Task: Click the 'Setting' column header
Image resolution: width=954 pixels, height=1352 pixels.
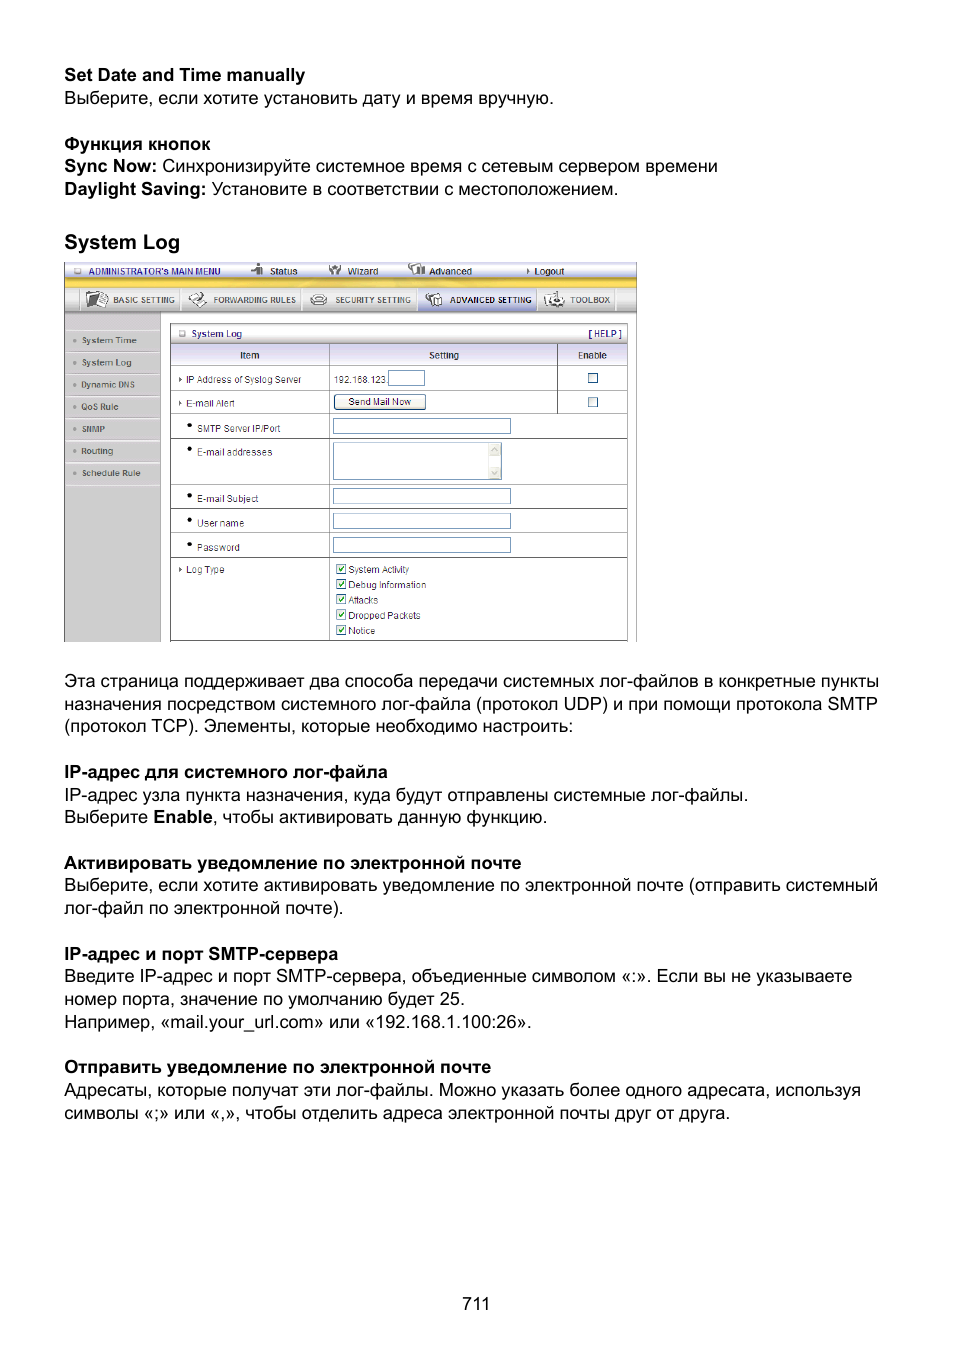Action: tap(444, 355)
